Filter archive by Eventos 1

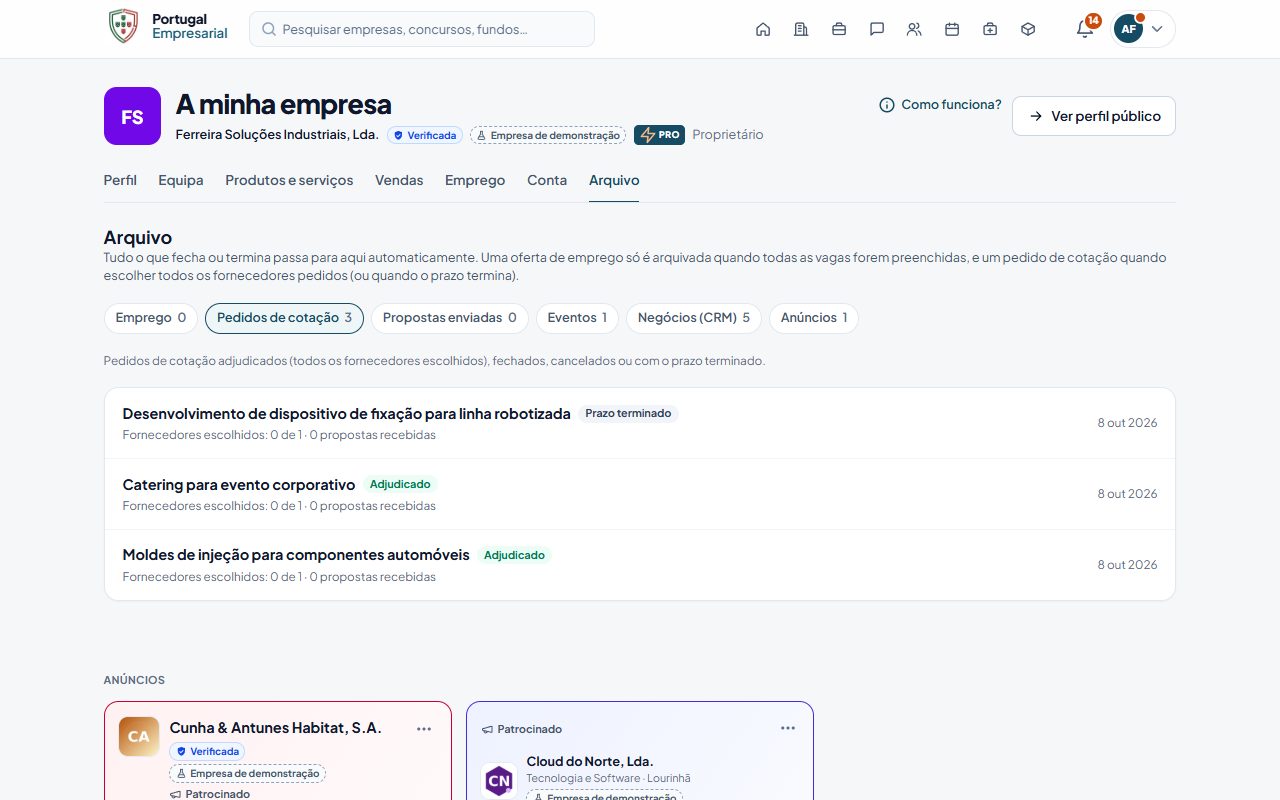coord(577,318)
